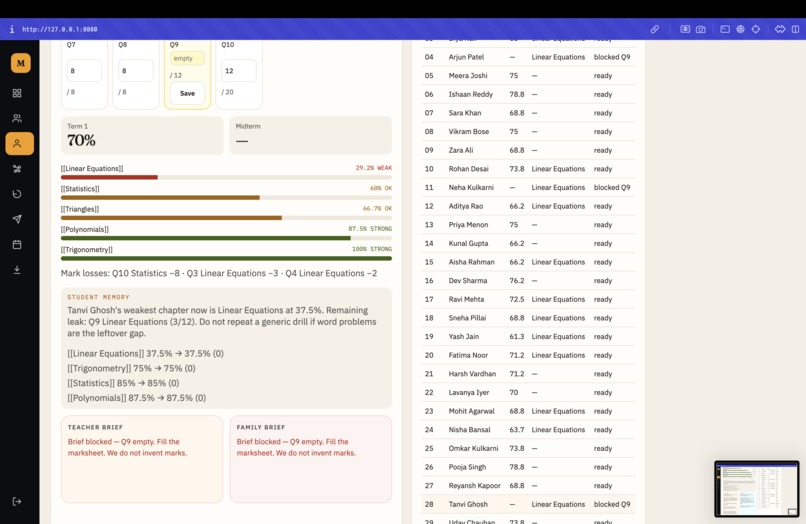Click the Mark losses summary line

[219, 273]
